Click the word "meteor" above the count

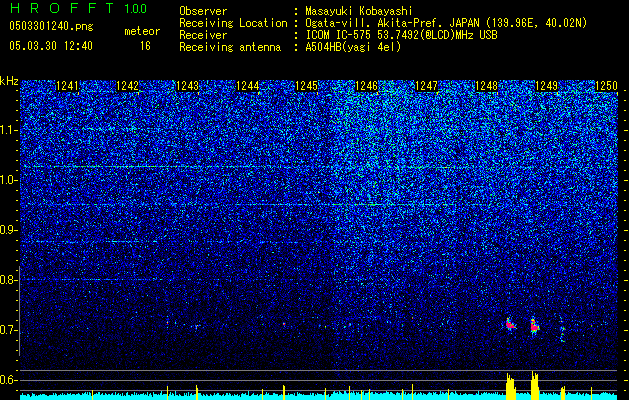tap(142, 31)
